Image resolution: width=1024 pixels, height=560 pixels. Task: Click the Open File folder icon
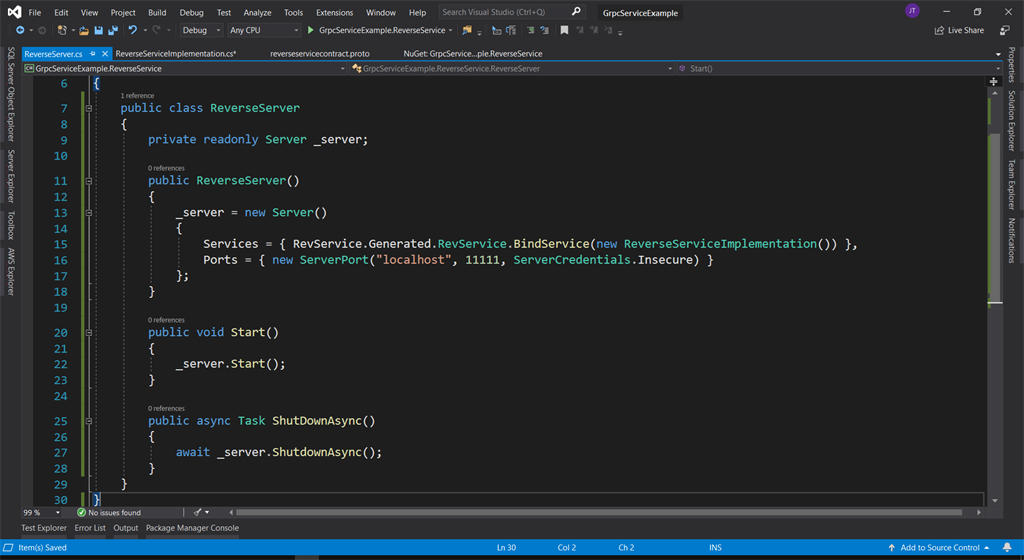coord(84,31)
